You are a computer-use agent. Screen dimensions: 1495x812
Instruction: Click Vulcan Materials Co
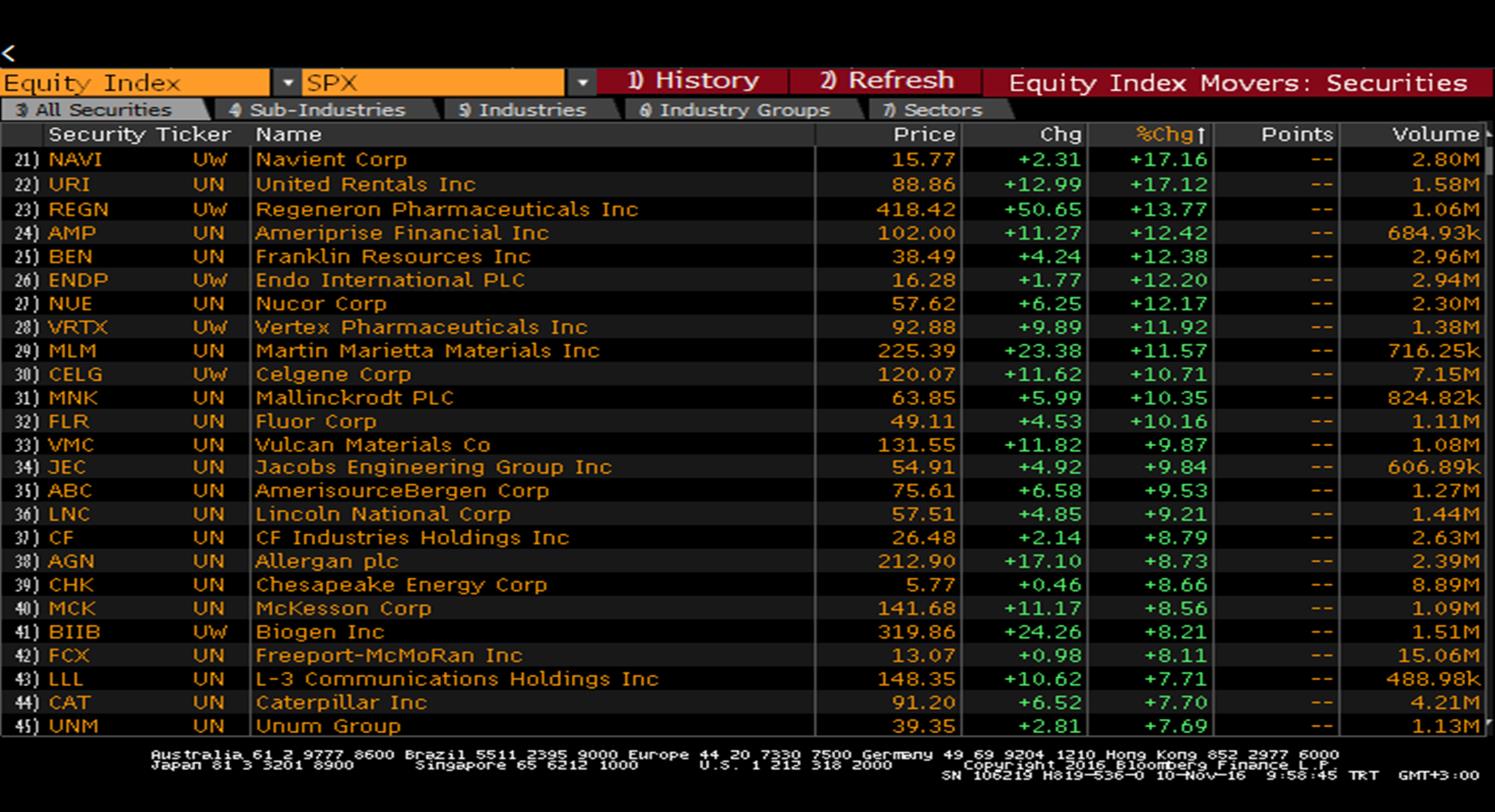click(373, 445)
